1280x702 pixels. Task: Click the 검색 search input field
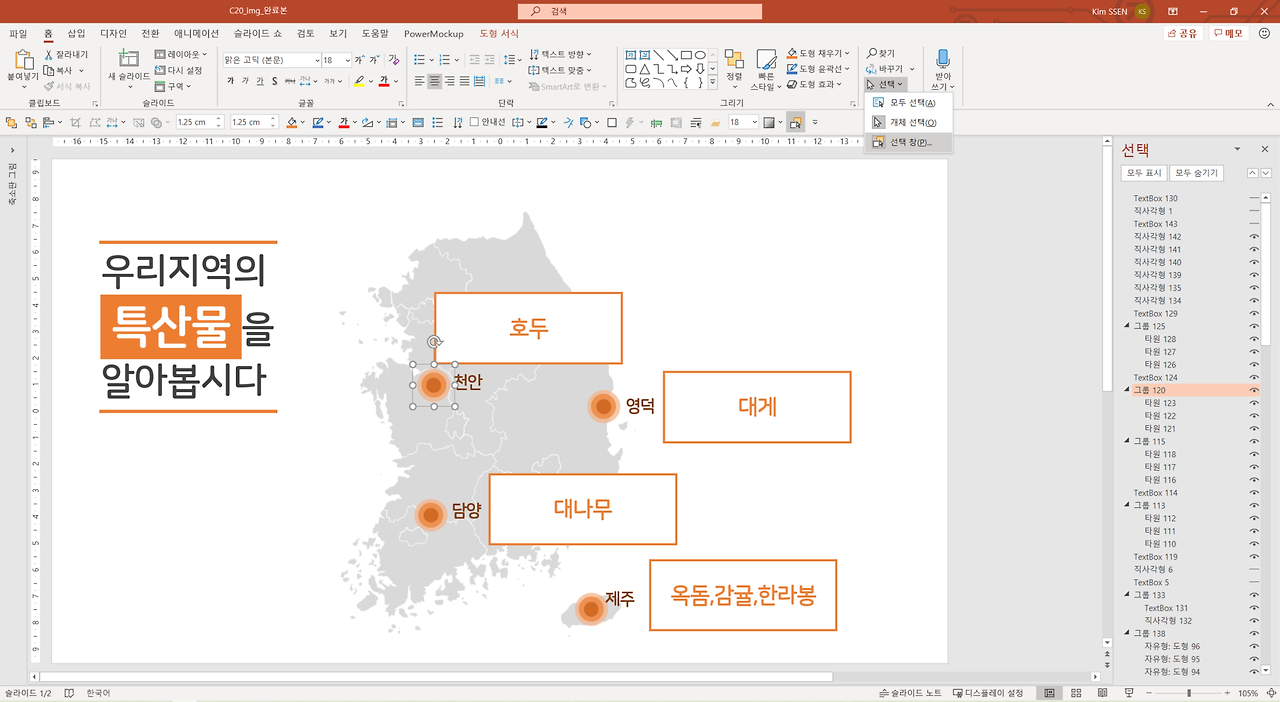(x=640, y=12)
